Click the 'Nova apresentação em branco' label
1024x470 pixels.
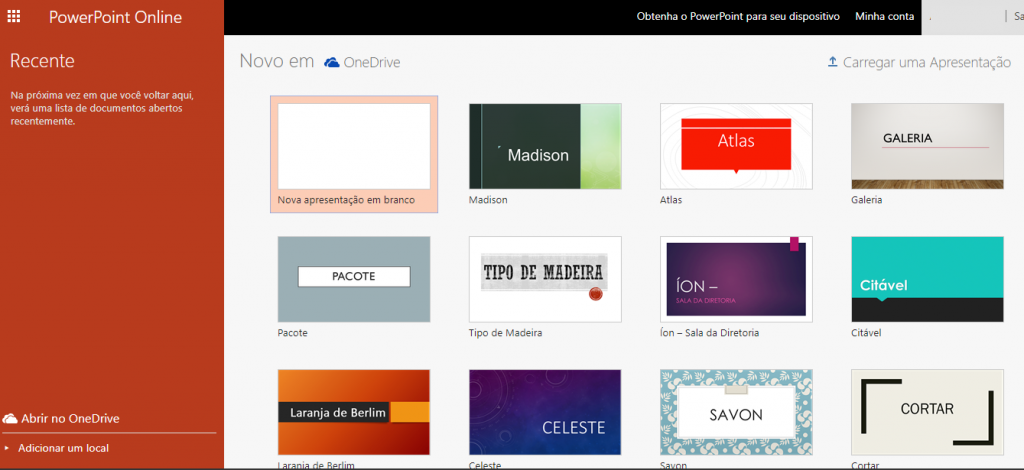[x=346, y=200]
